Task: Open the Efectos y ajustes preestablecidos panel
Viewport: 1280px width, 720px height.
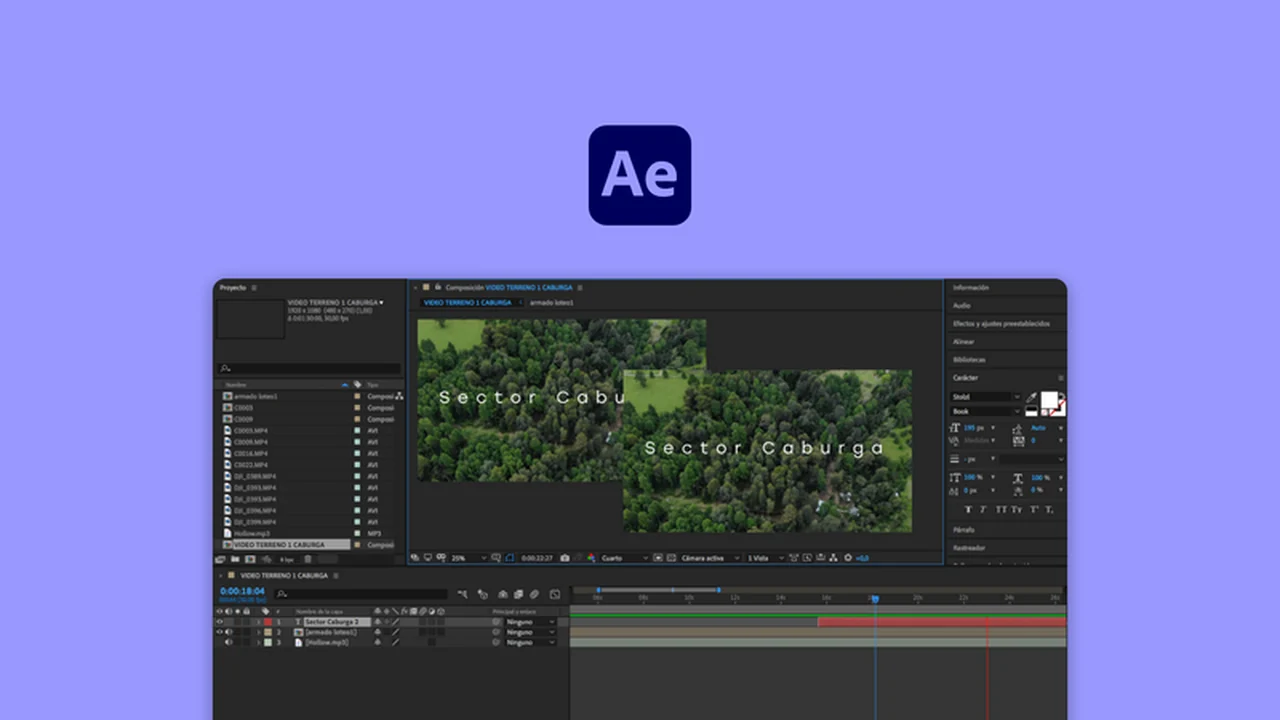Action: 1001,323
